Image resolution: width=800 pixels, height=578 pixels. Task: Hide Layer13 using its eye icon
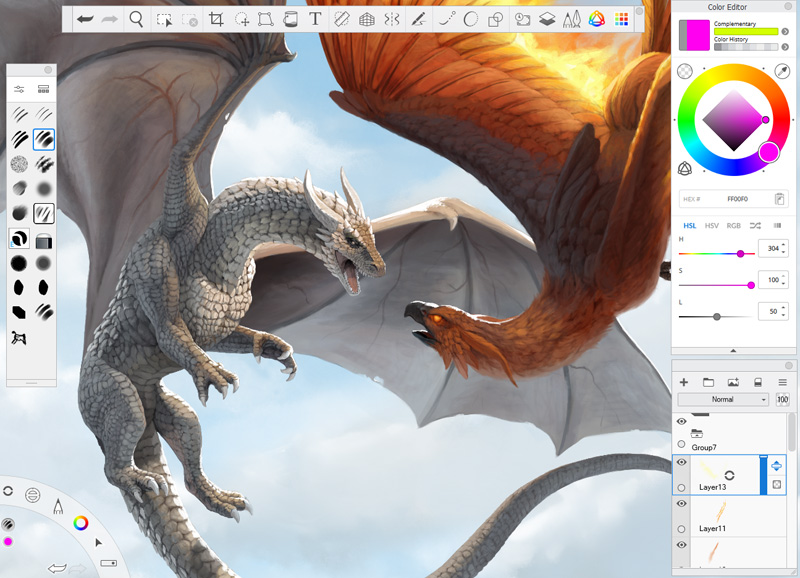pos(682,462)
